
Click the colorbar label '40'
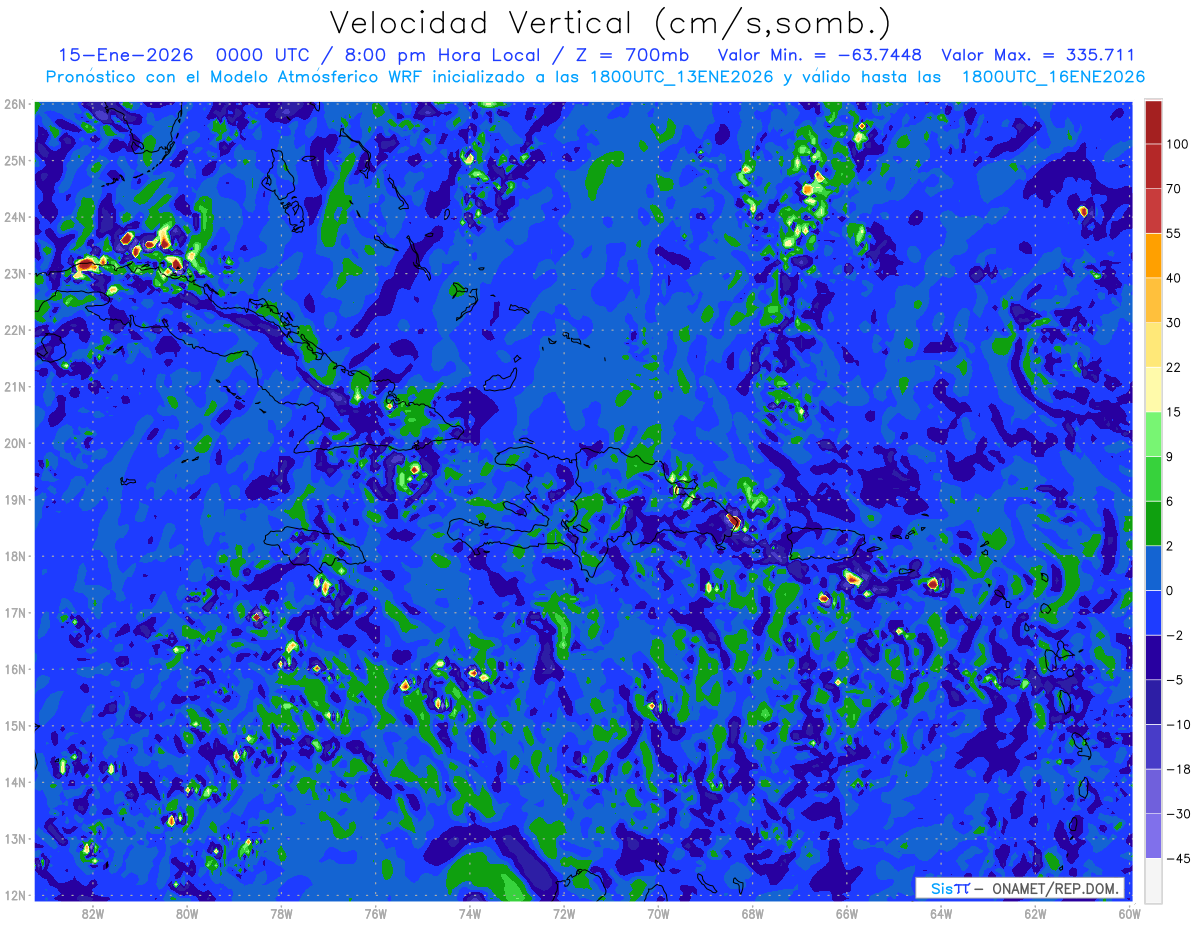pyautogui.click(x=1174, y=278)
